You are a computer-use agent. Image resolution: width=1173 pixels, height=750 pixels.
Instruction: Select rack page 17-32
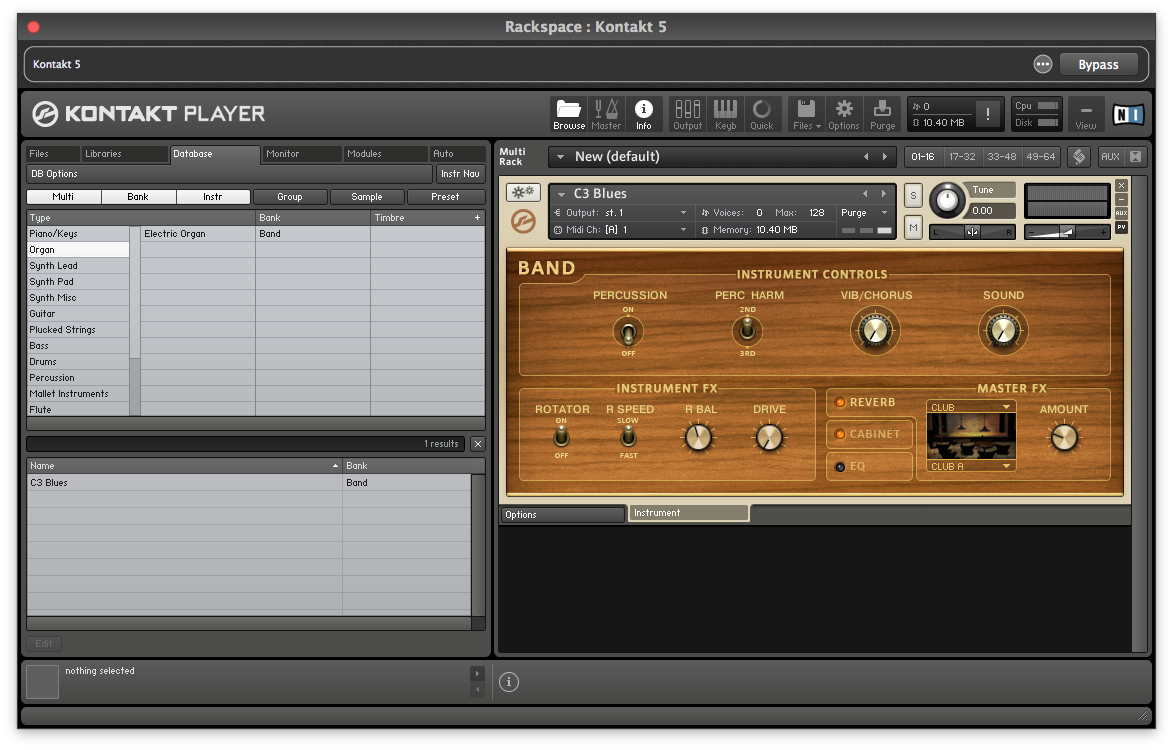[962, 157]
